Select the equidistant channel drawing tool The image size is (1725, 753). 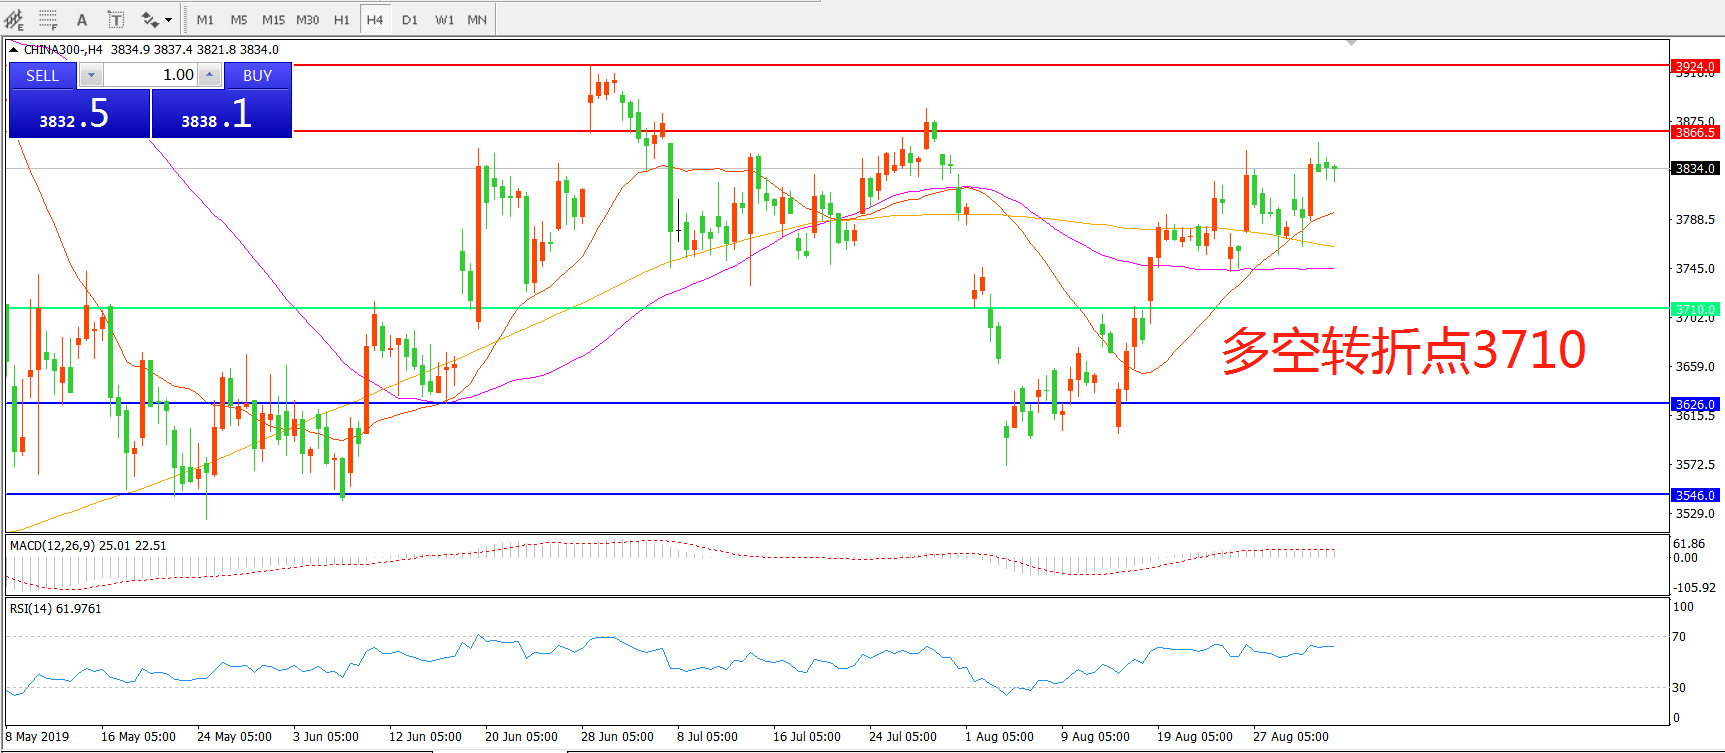(14, 19)
